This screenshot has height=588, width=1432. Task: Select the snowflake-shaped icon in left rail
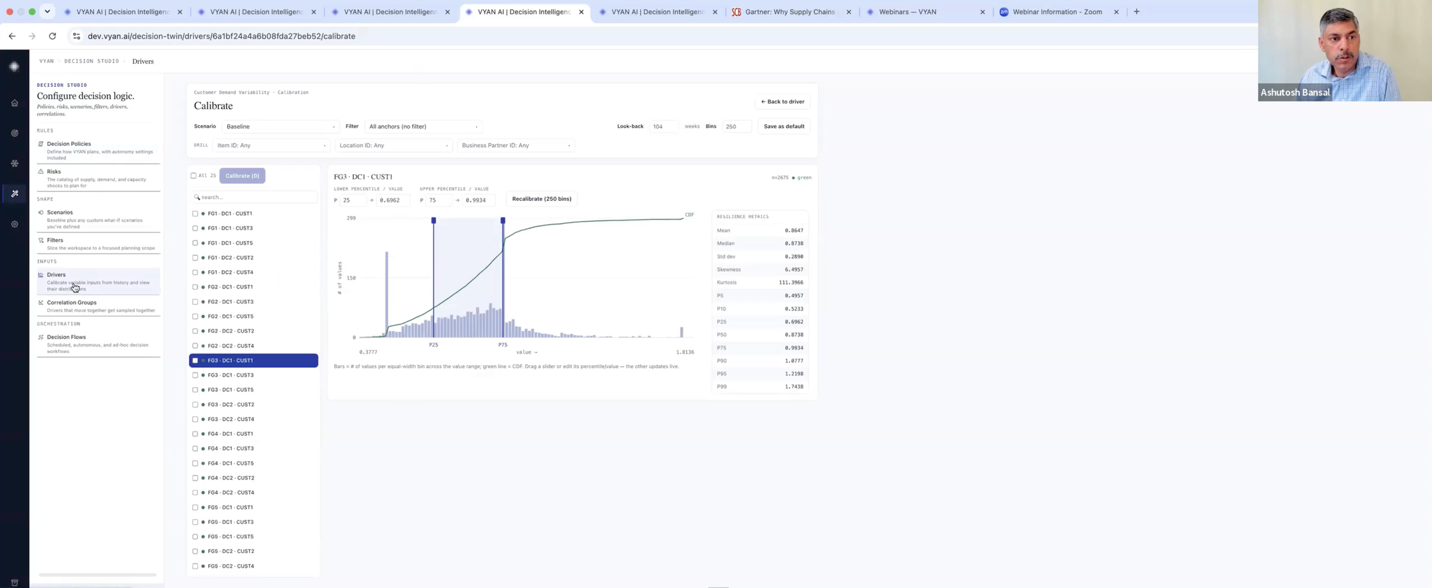[14, 163]
